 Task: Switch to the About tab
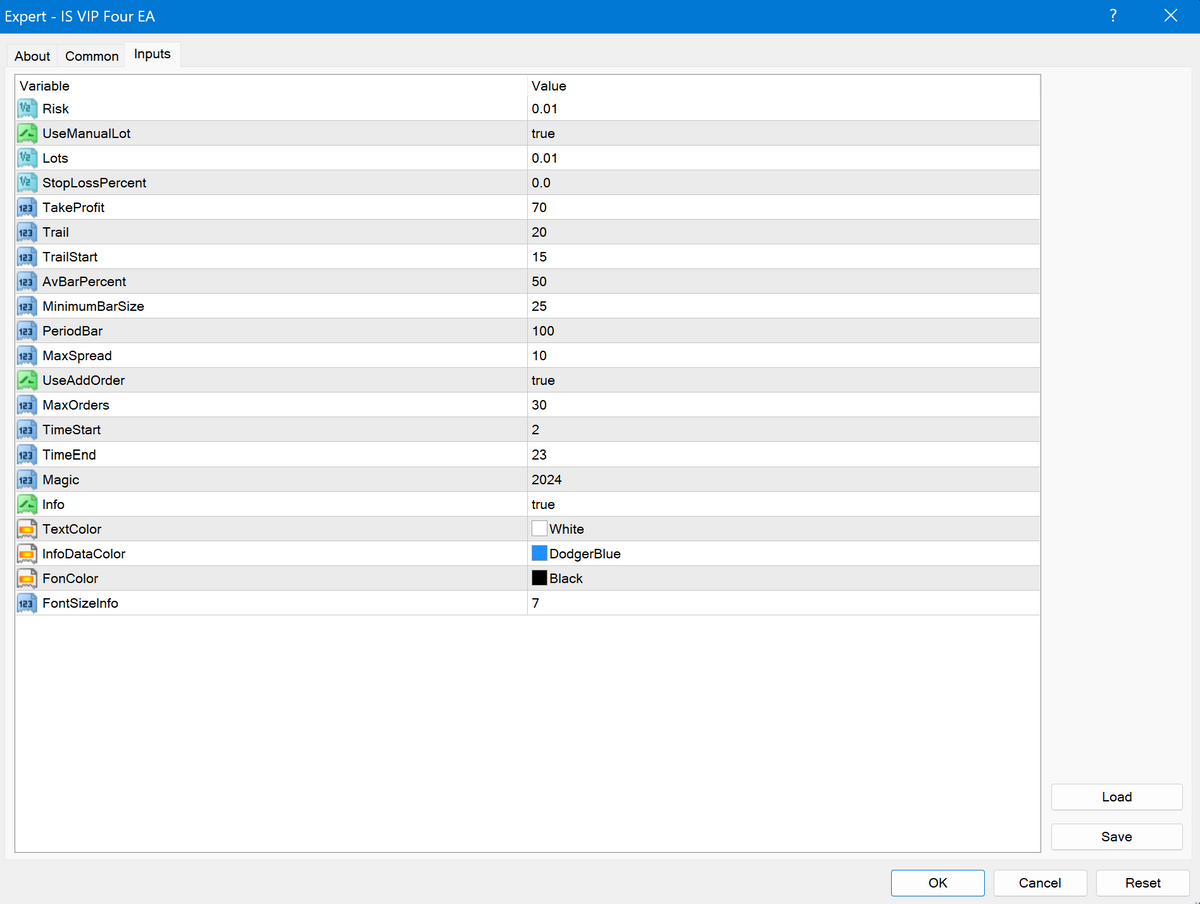tap(32, 56)
